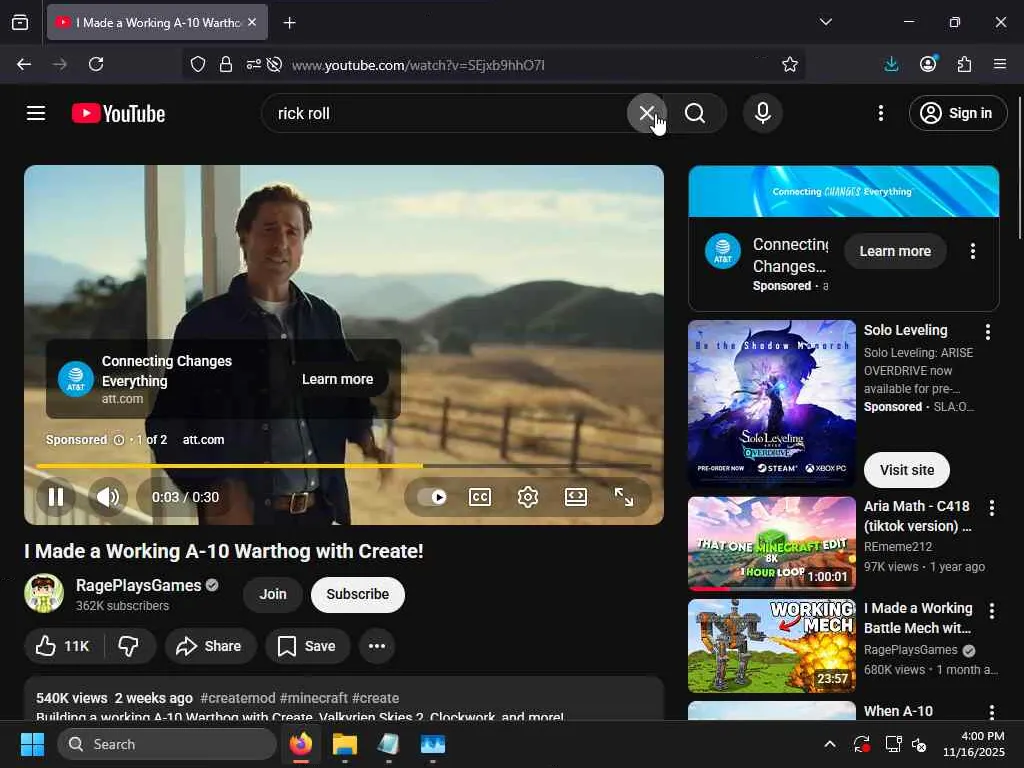Viewport: 1024px width, 768px height.
Task: List all tabs dropdown arrow
Action: 825,22
